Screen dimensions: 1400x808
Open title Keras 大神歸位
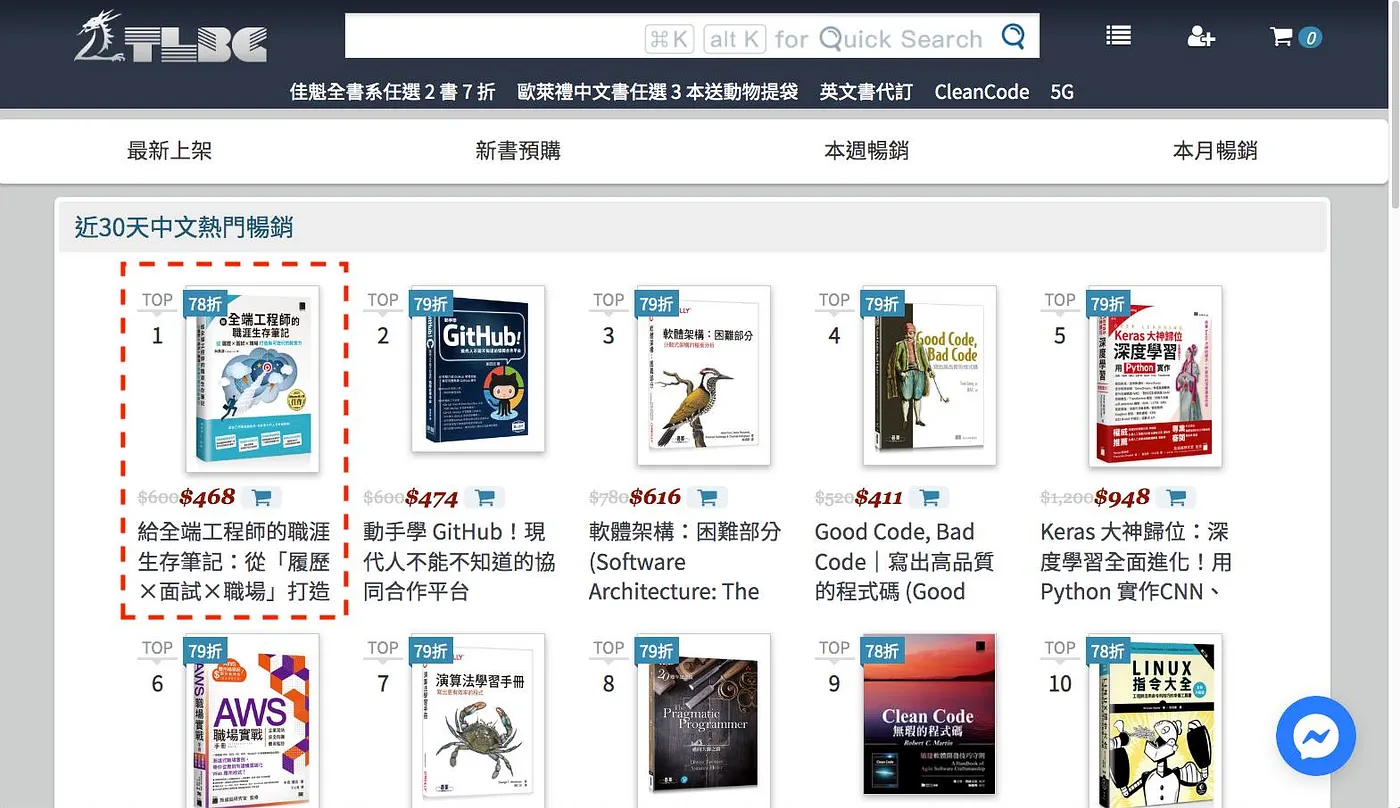1136,561
